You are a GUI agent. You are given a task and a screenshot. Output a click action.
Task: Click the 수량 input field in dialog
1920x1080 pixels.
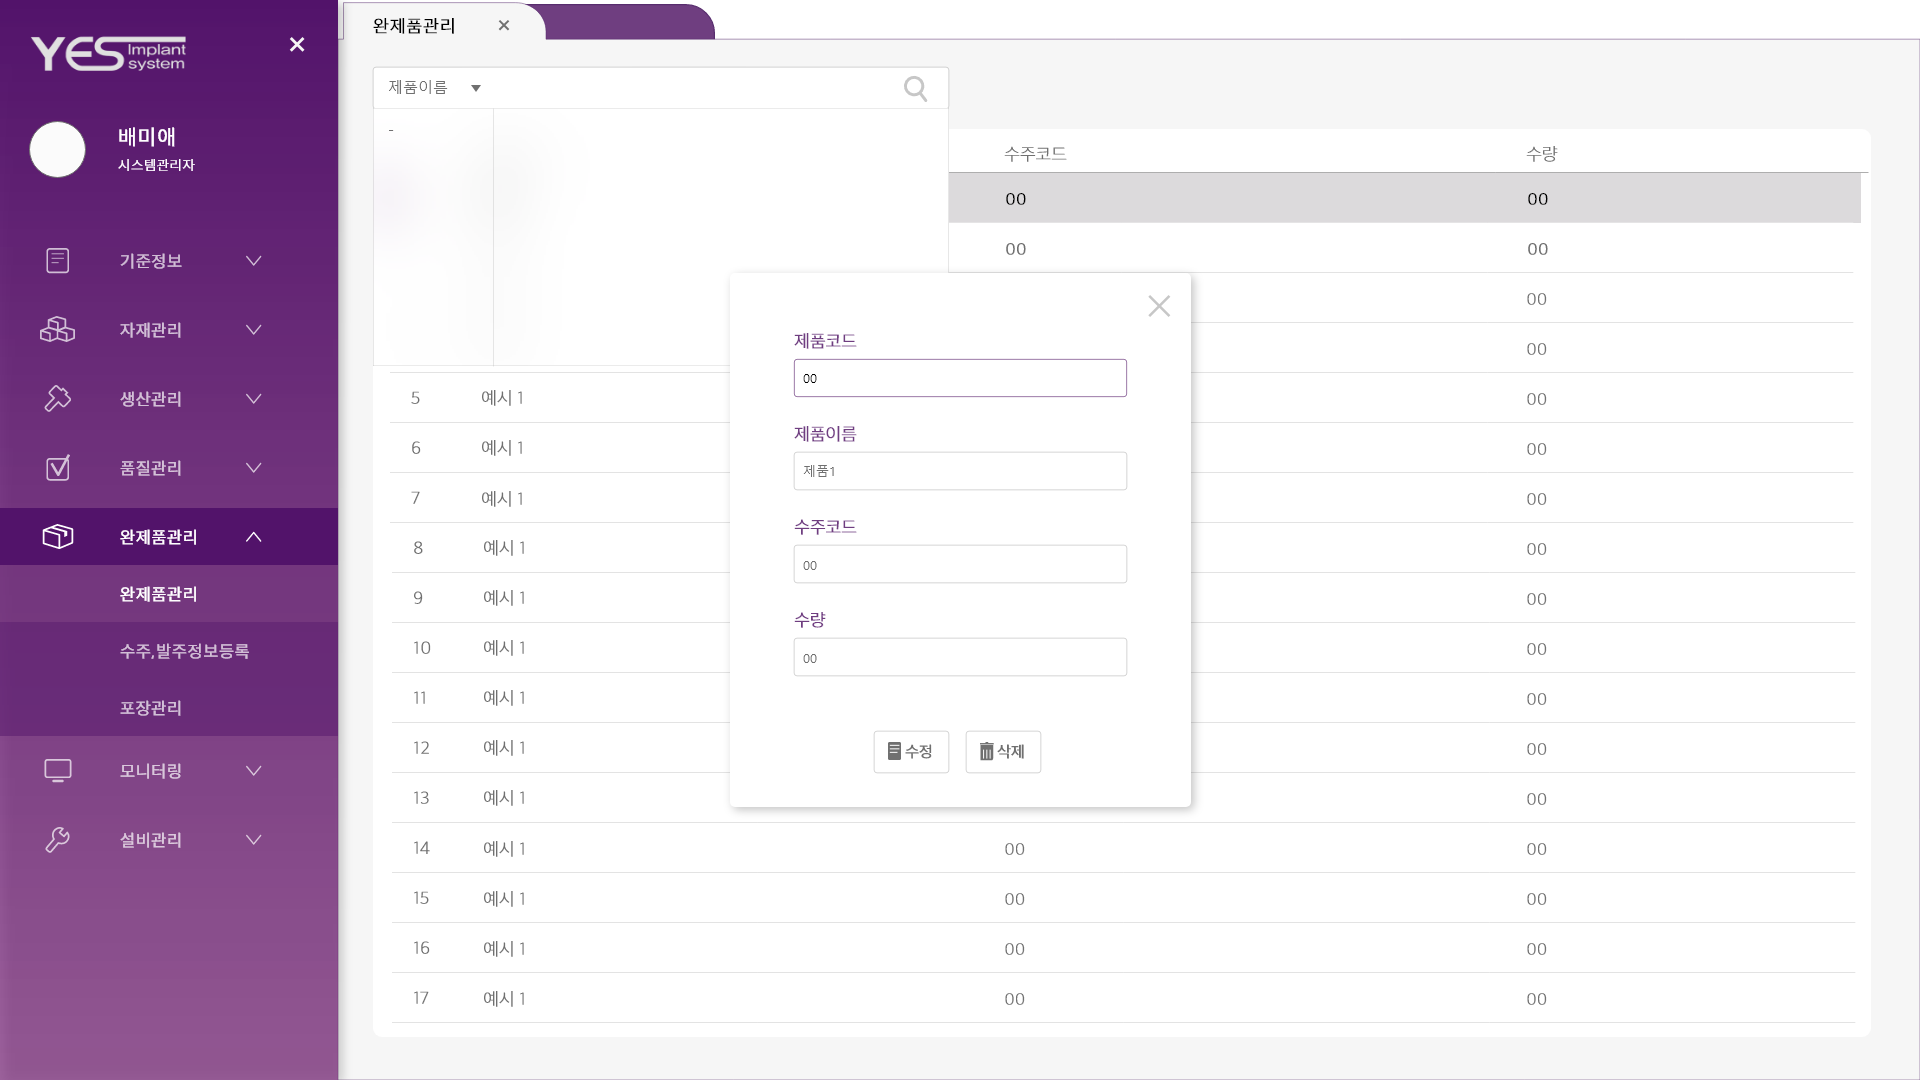tap(960, 657)
